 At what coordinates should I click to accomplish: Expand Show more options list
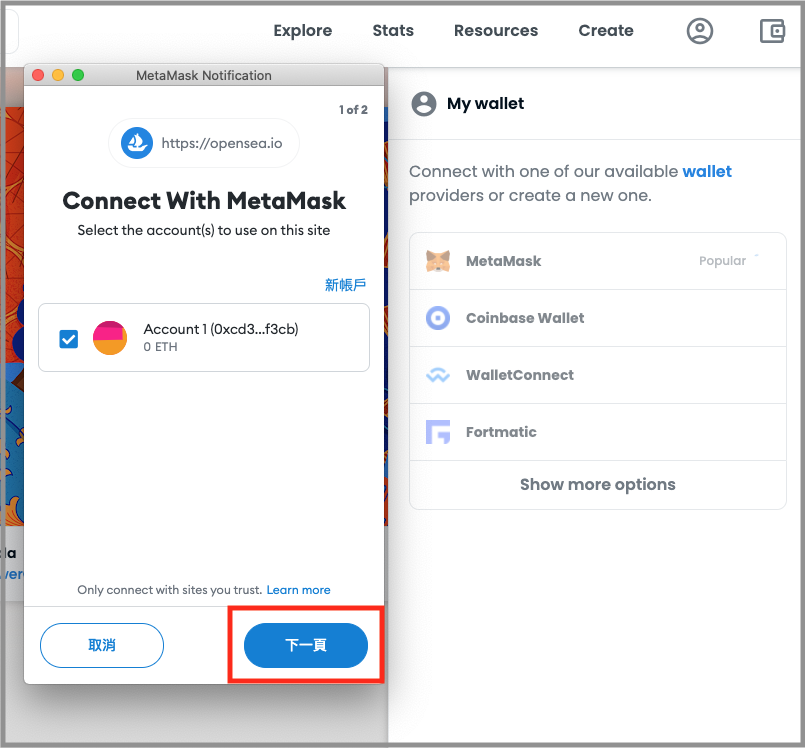(598, 484)
